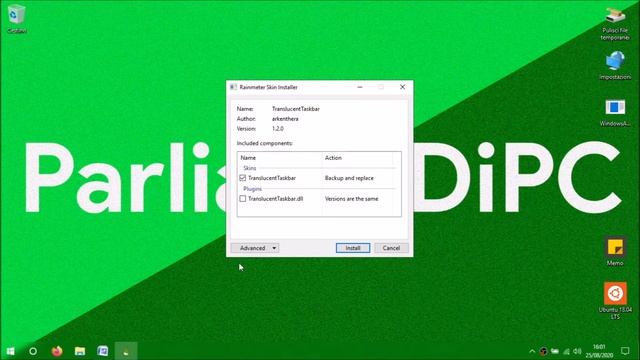640x360 pixels.
Task: Open File Explorer from the taskbar
Action: click(x=80, y=351)
